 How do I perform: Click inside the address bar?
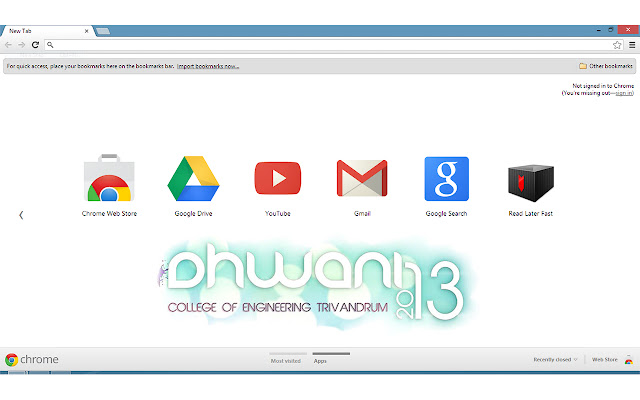click(333, 45)
